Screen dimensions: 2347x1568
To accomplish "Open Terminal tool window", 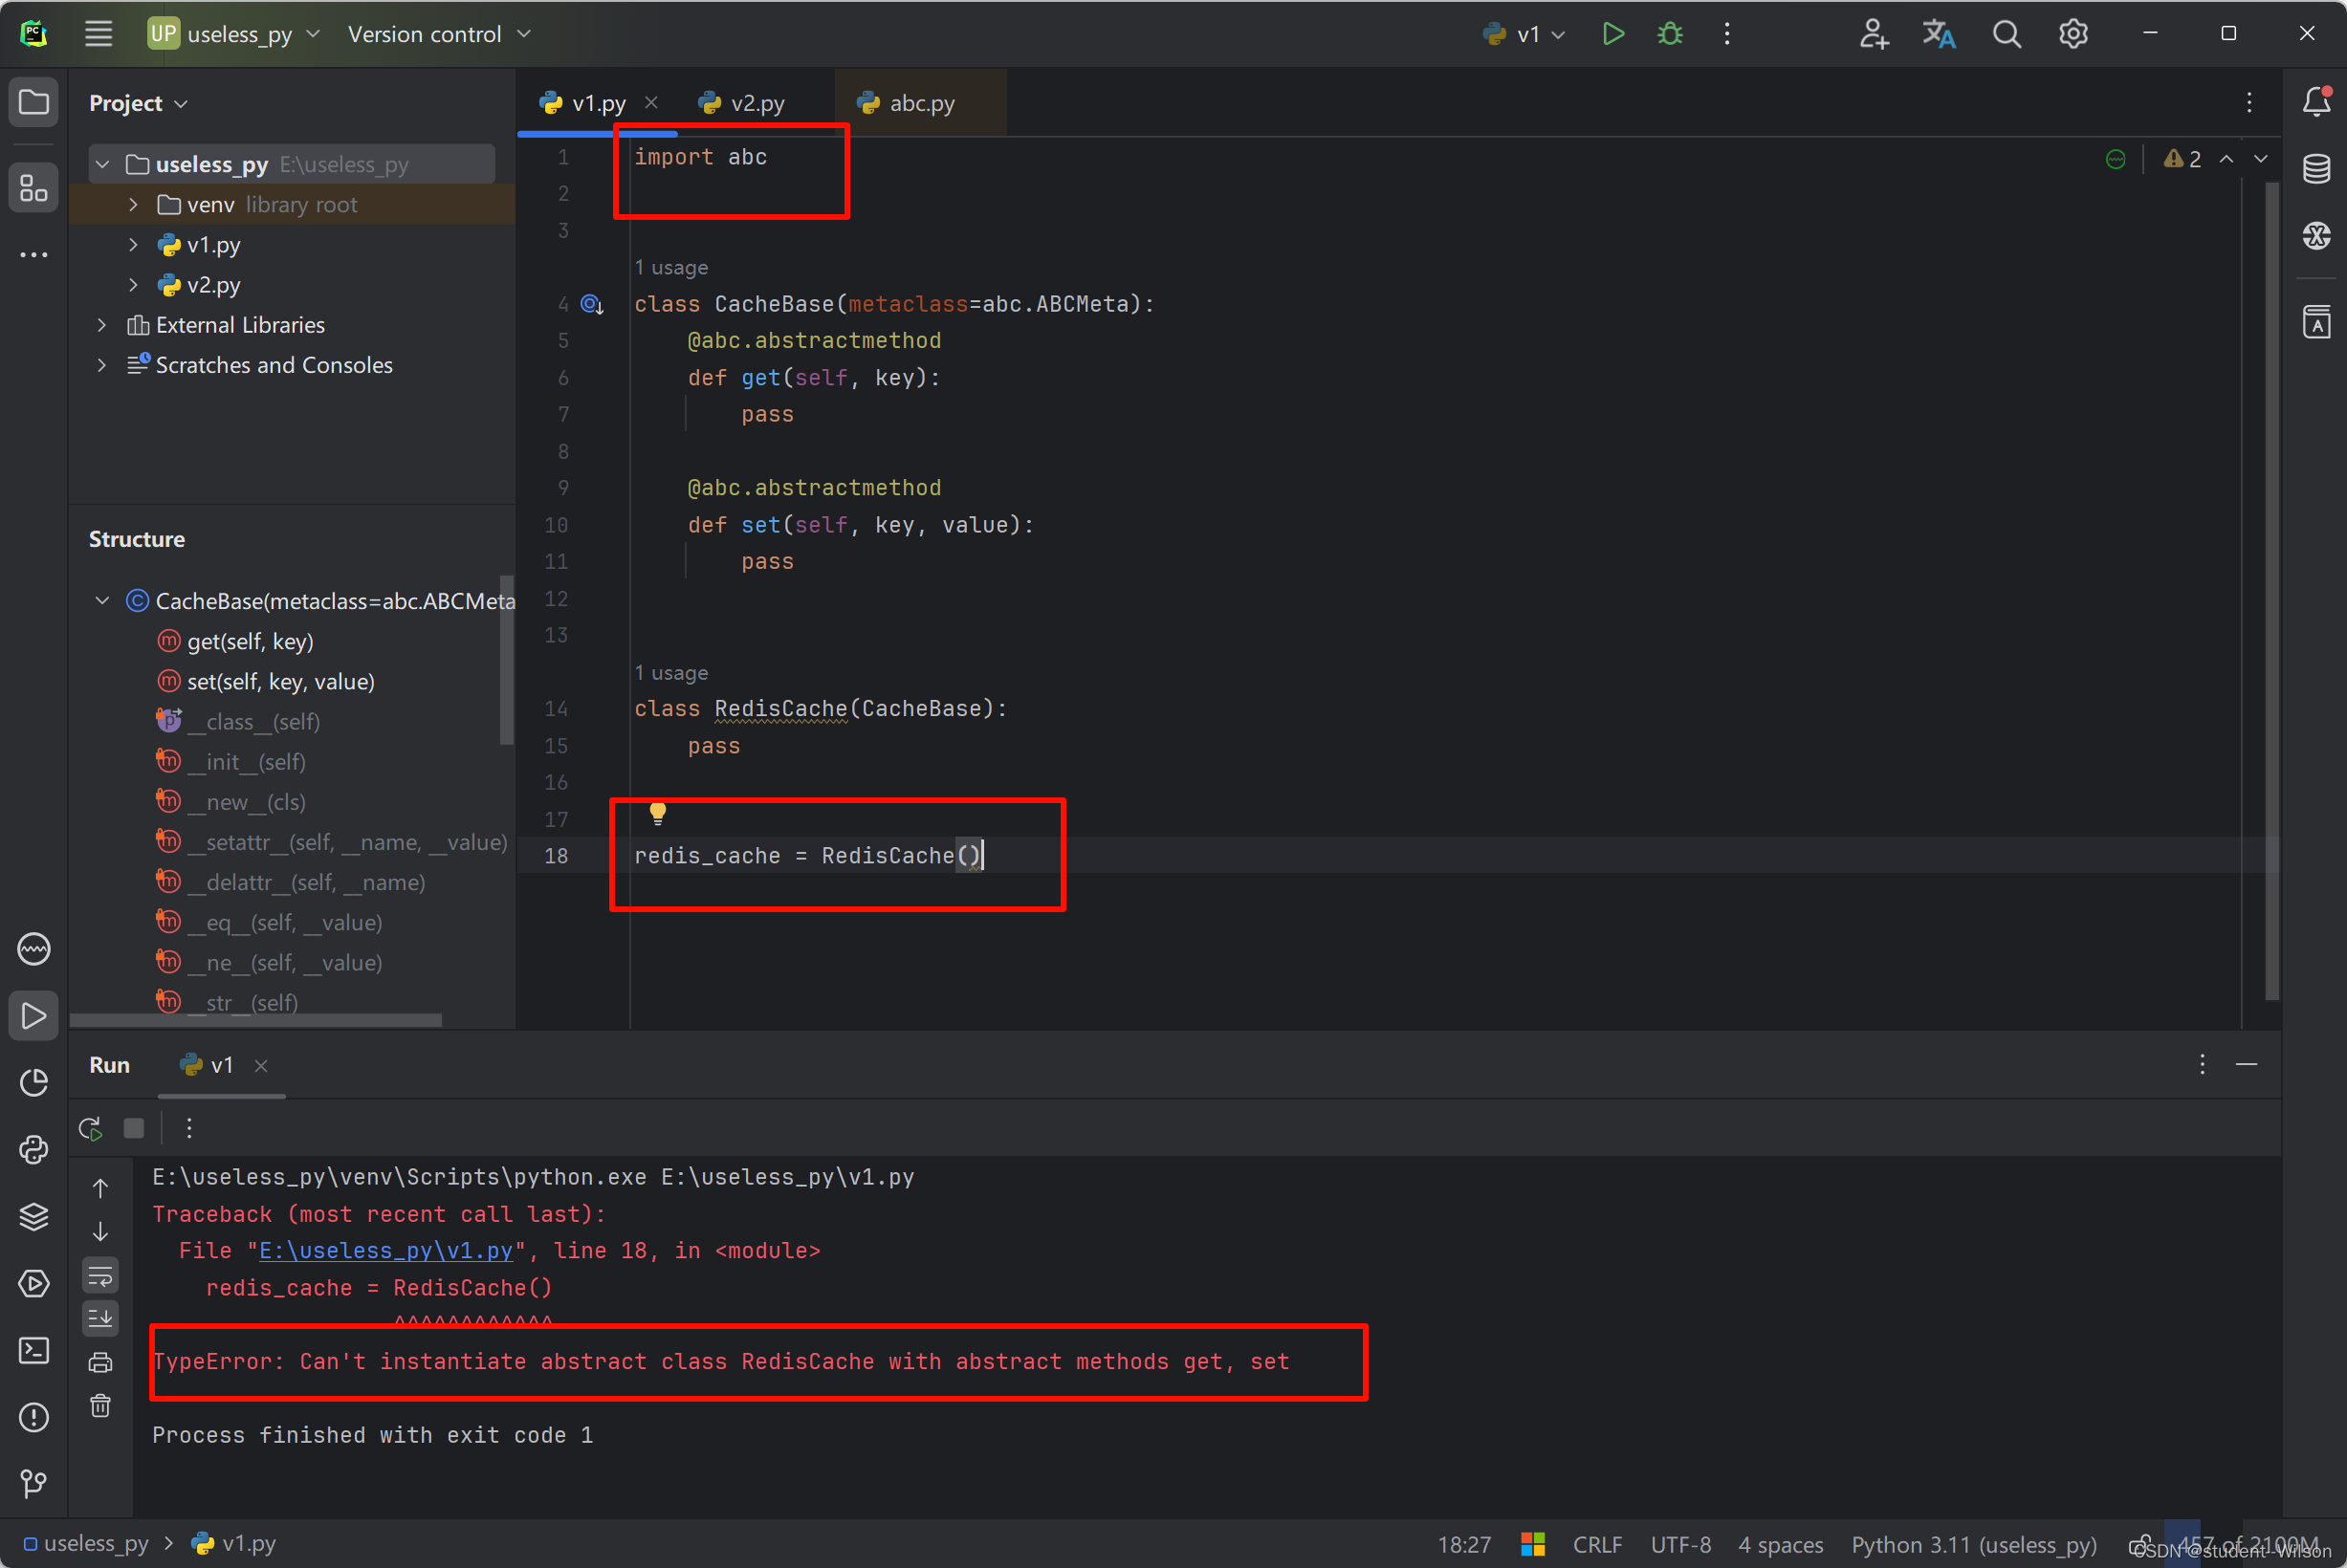I will pyautogui.click(x=34, y=1350).
